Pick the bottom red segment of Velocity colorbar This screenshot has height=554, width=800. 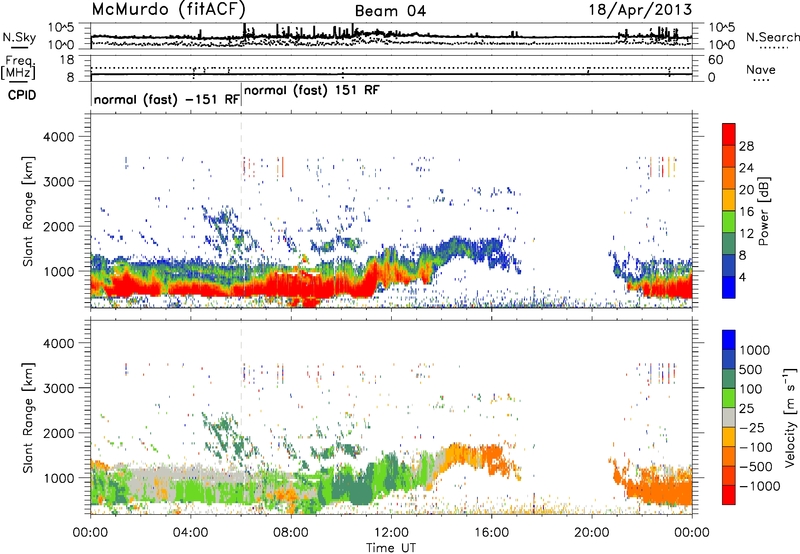point(729,495)
